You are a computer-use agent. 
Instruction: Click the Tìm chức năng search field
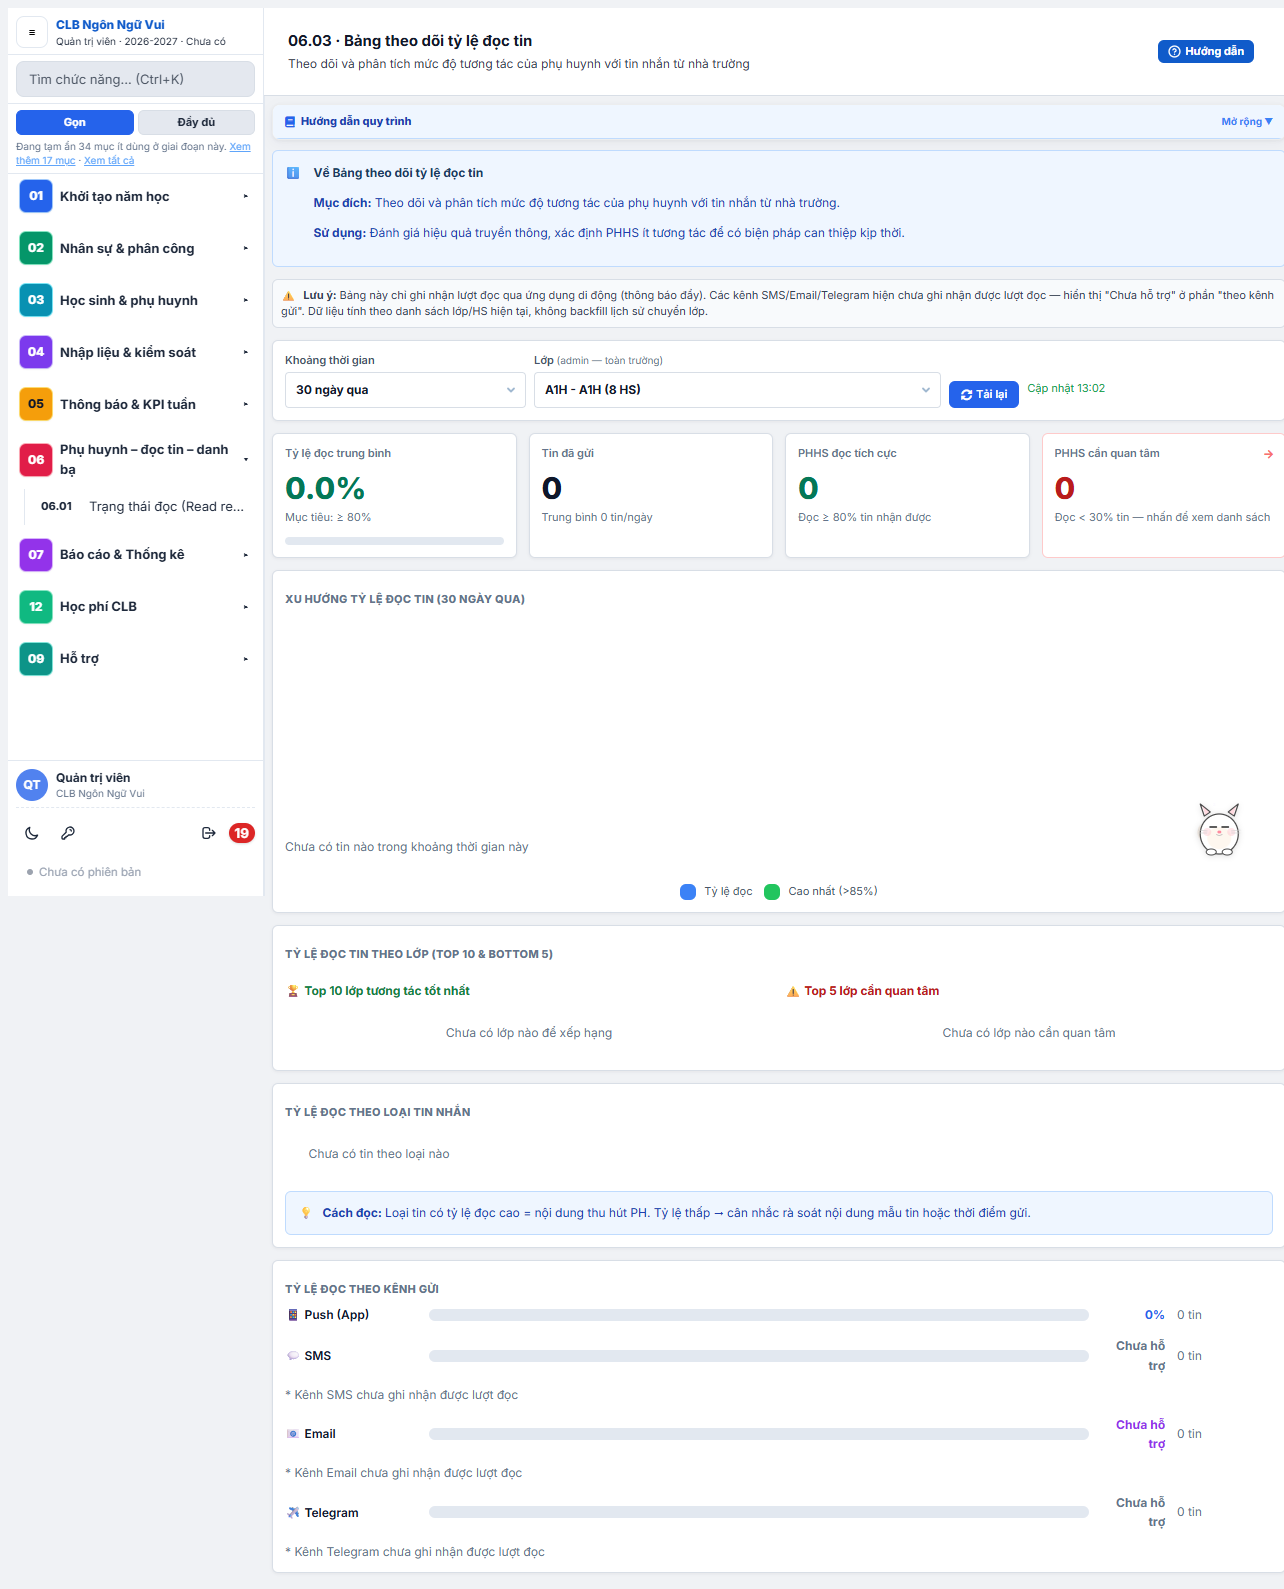135,79
